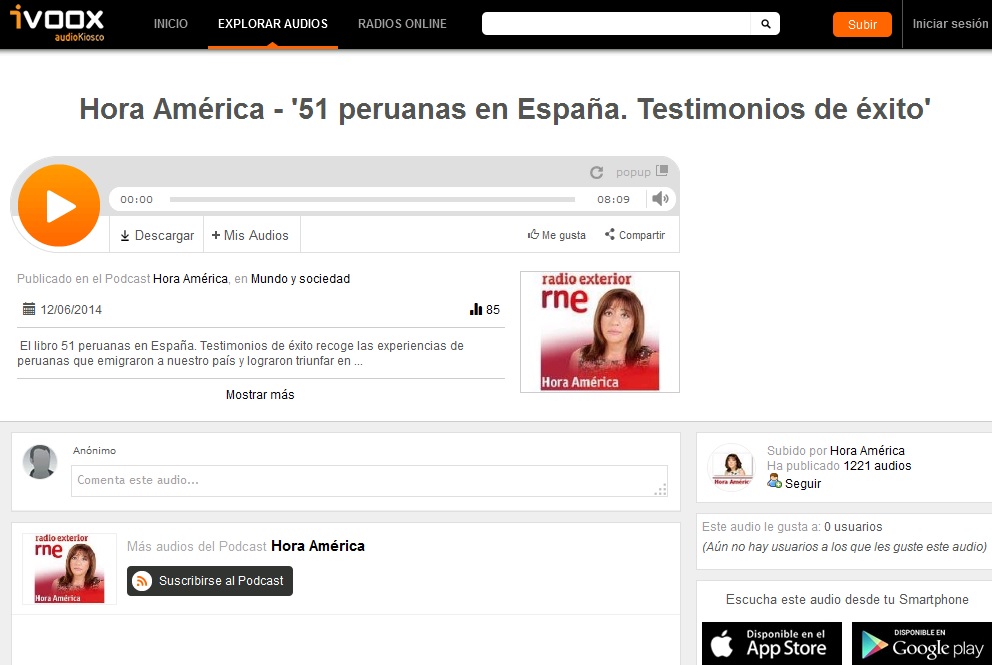Click the audio progress bar
This screenshot has width=992, height=665.
click(x=372, y=199)
